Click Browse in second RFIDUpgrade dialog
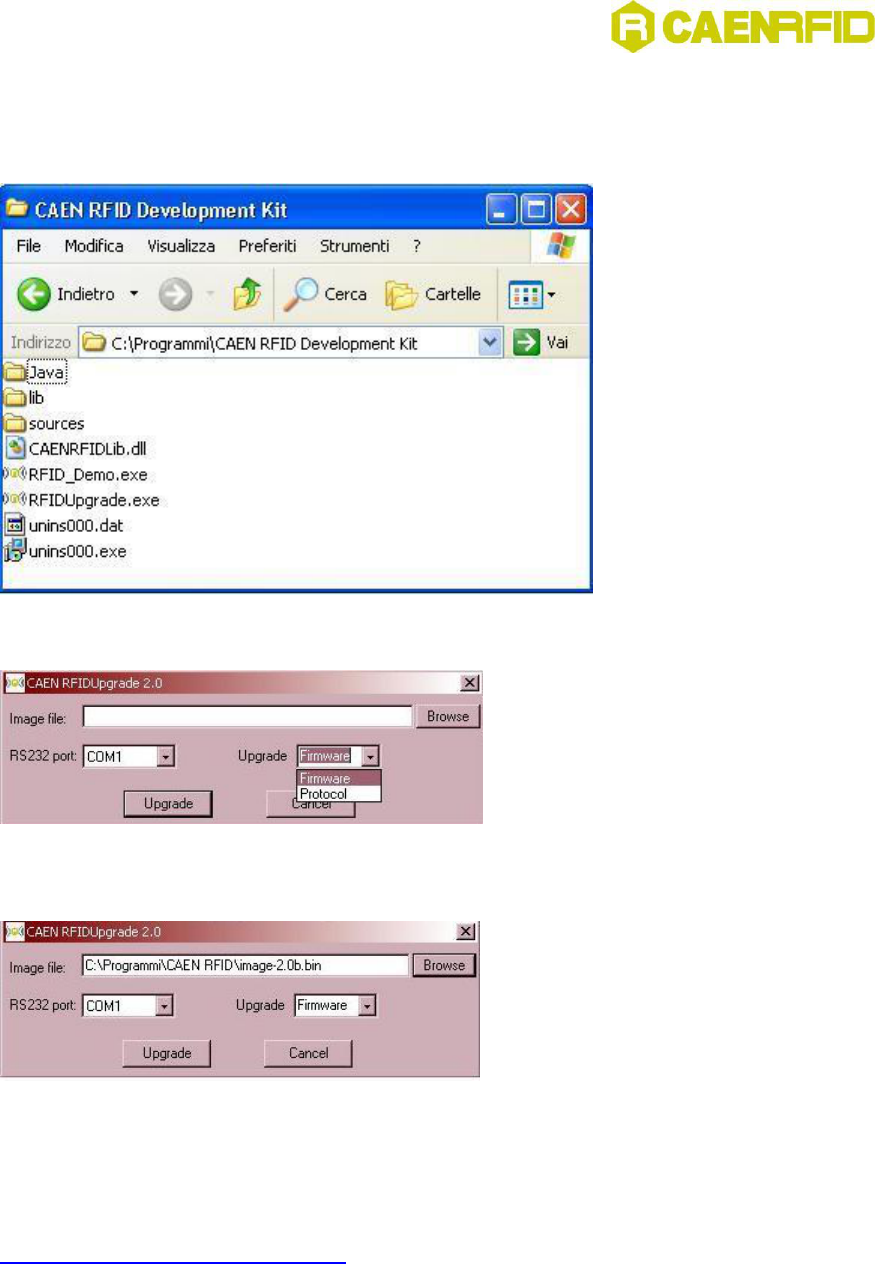This screenshot has width=875, height=1264. [444, 965]
